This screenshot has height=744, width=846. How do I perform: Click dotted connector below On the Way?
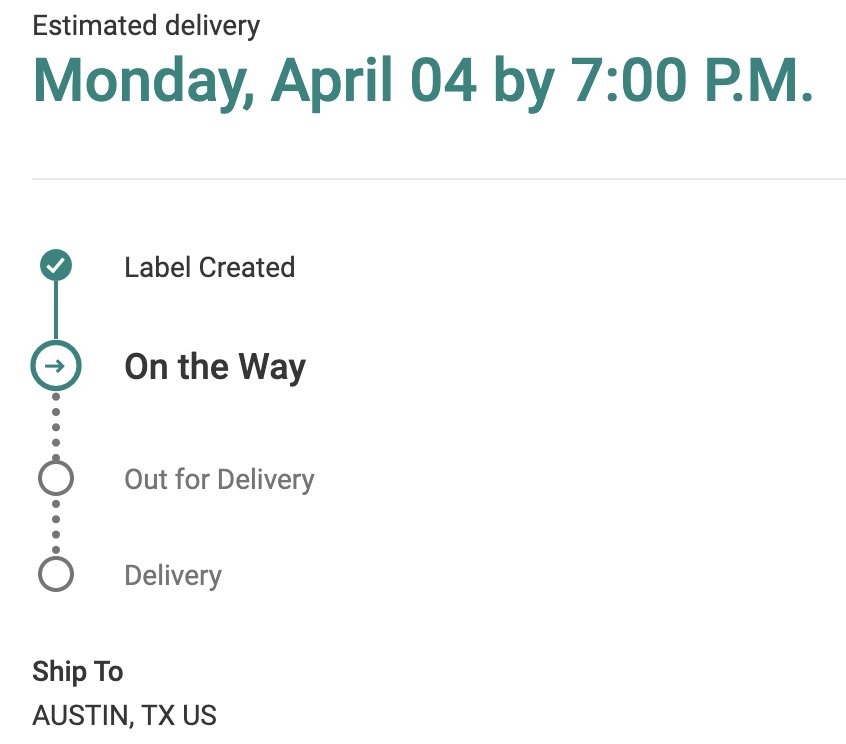tap(56, 426)
